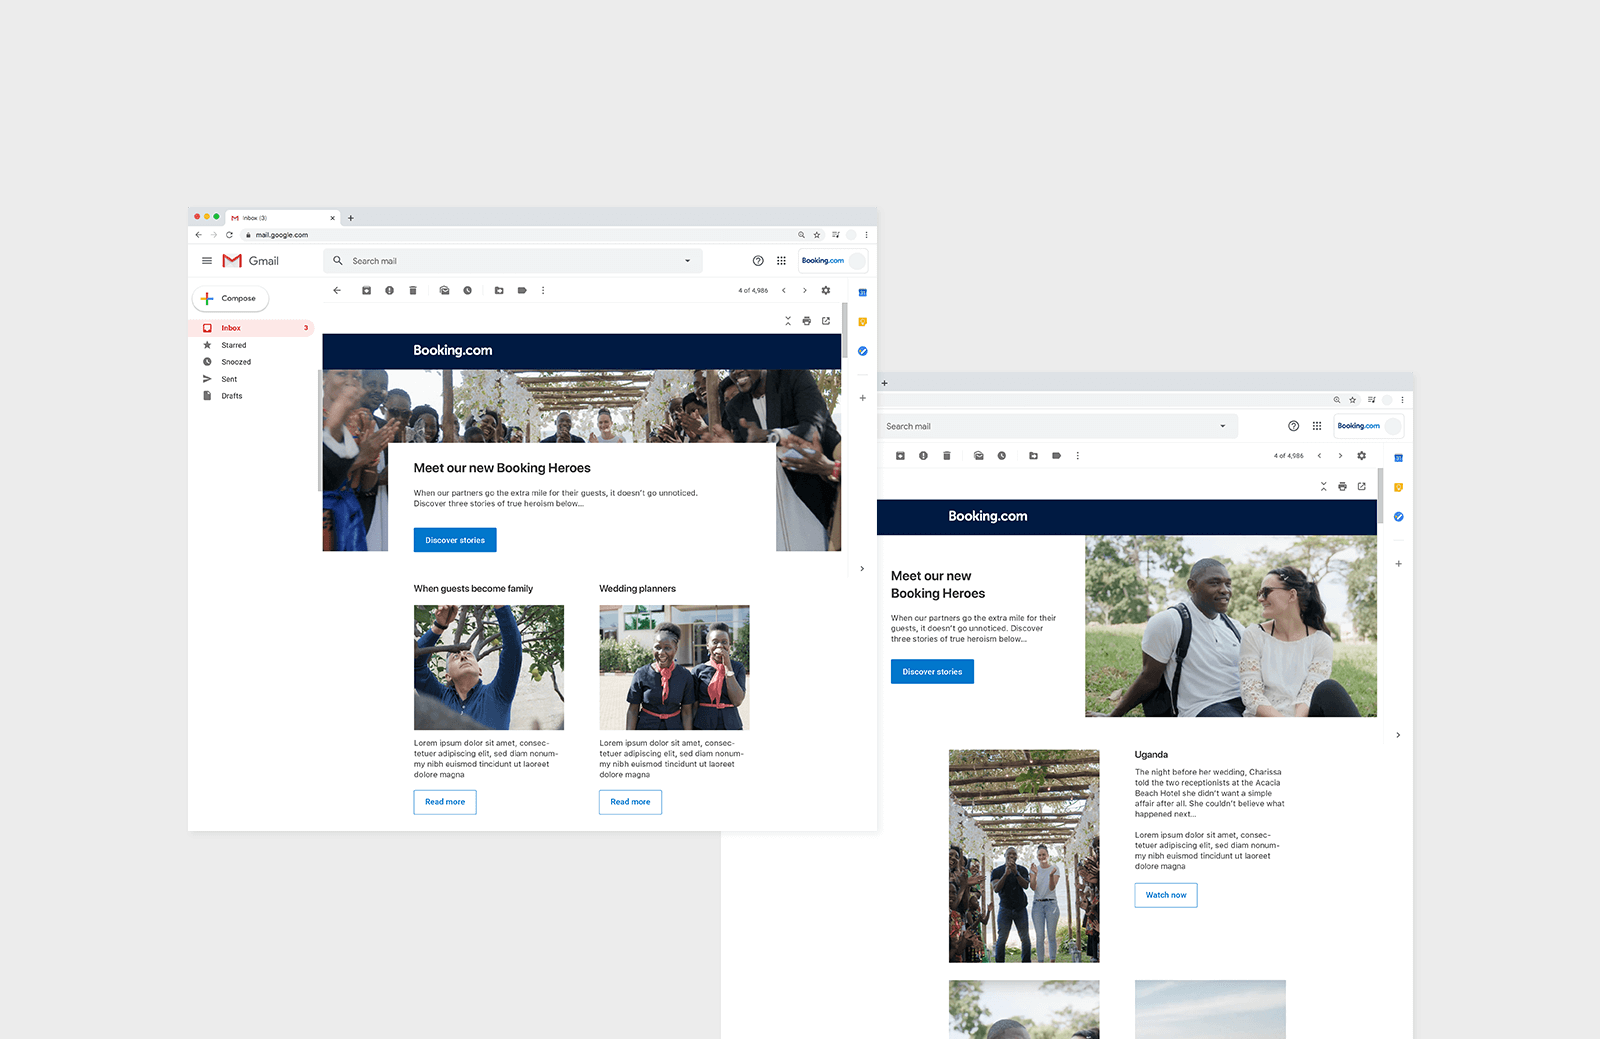Viewport: 1600px width, 1039px height.
Task: Open the Wedding planners photo
Action: click(674, 667)
